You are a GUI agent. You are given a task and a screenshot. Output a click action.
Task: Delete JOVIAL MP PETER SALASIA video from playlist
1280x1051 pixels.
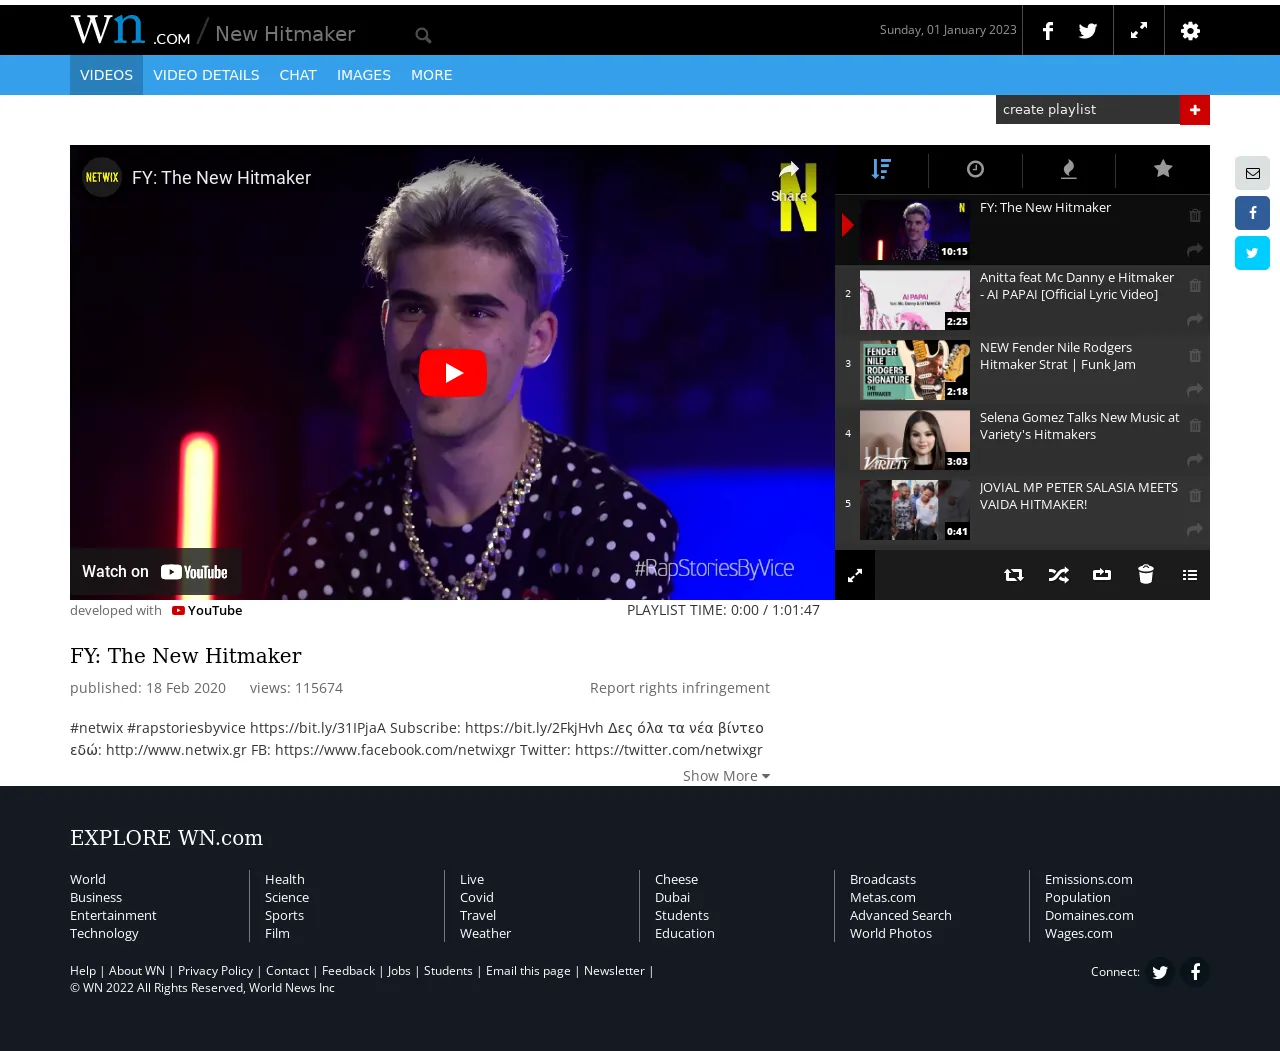coord(1195,495)
